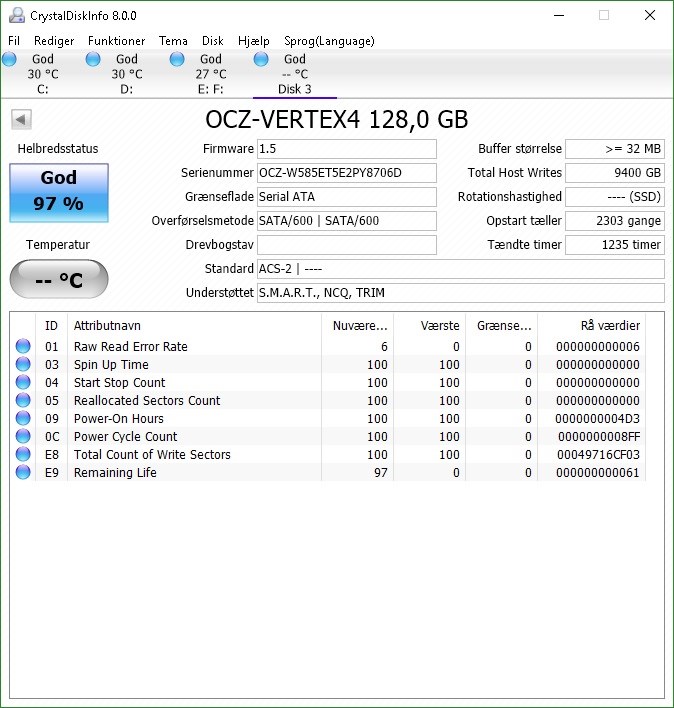Click the -- °C temperature button
Image resolution: width=674 pixels, height=708 pixels.
point(59,279)
